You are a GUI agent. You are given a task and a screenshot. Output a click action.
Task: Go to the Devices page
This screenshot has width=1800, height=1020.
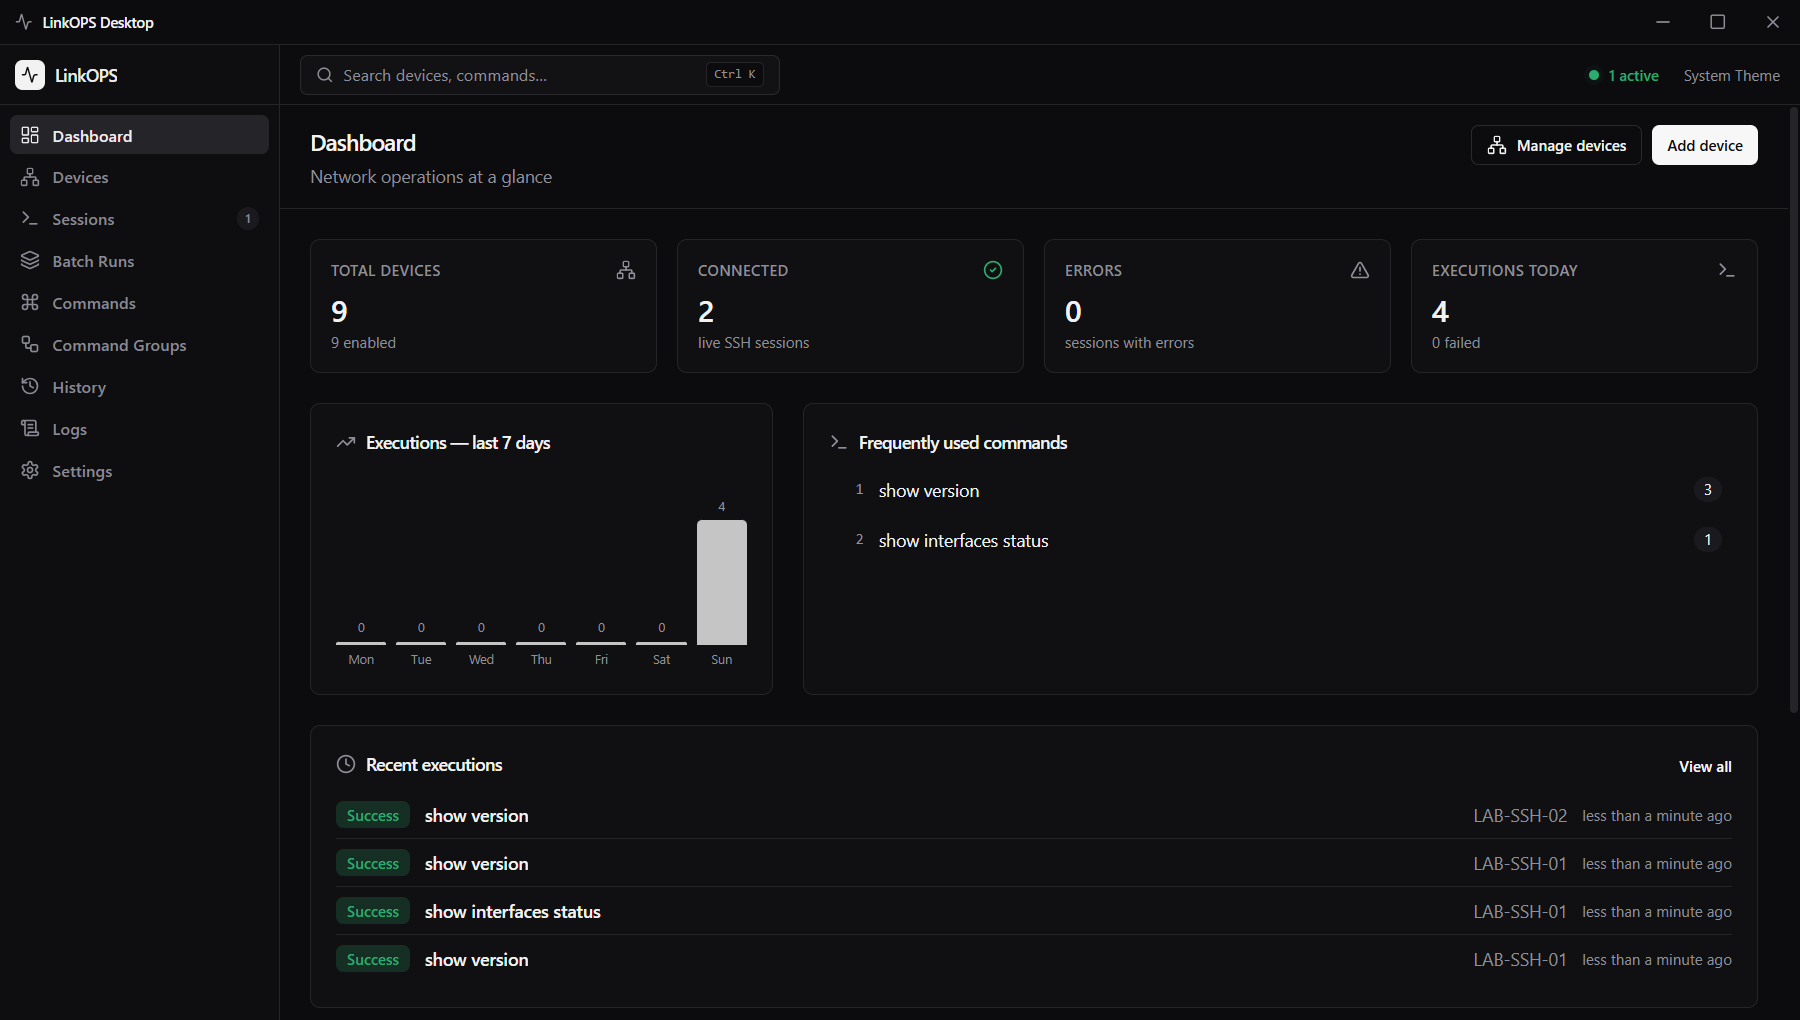139,177
